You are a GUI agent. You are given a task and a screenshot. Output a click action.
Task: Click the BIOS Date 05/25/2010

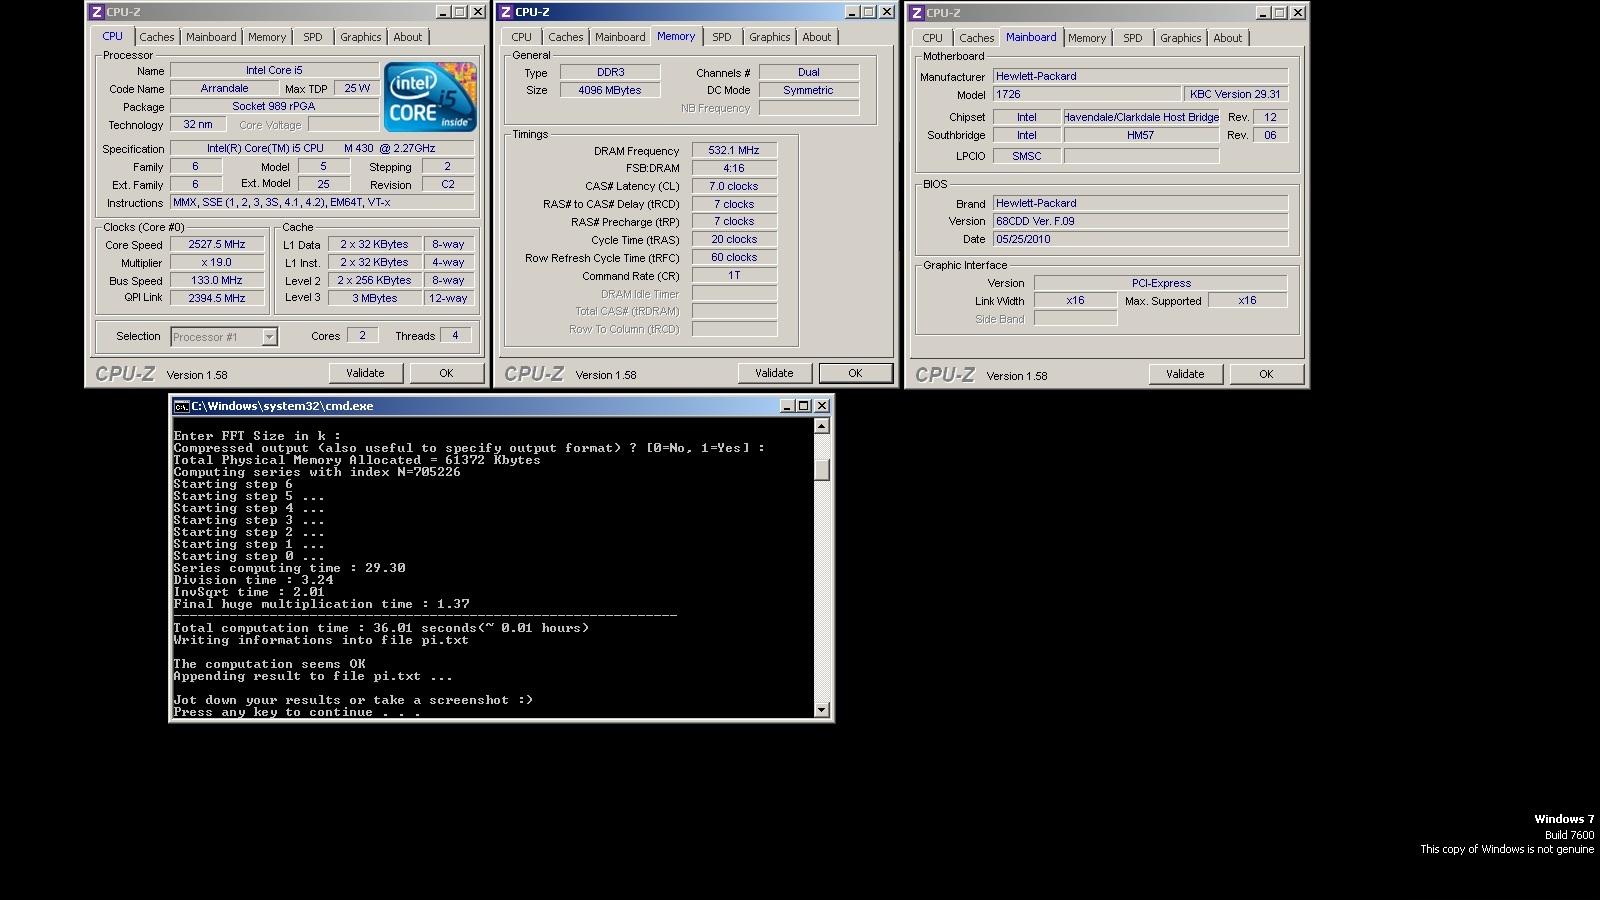[x=1140, y=239]
